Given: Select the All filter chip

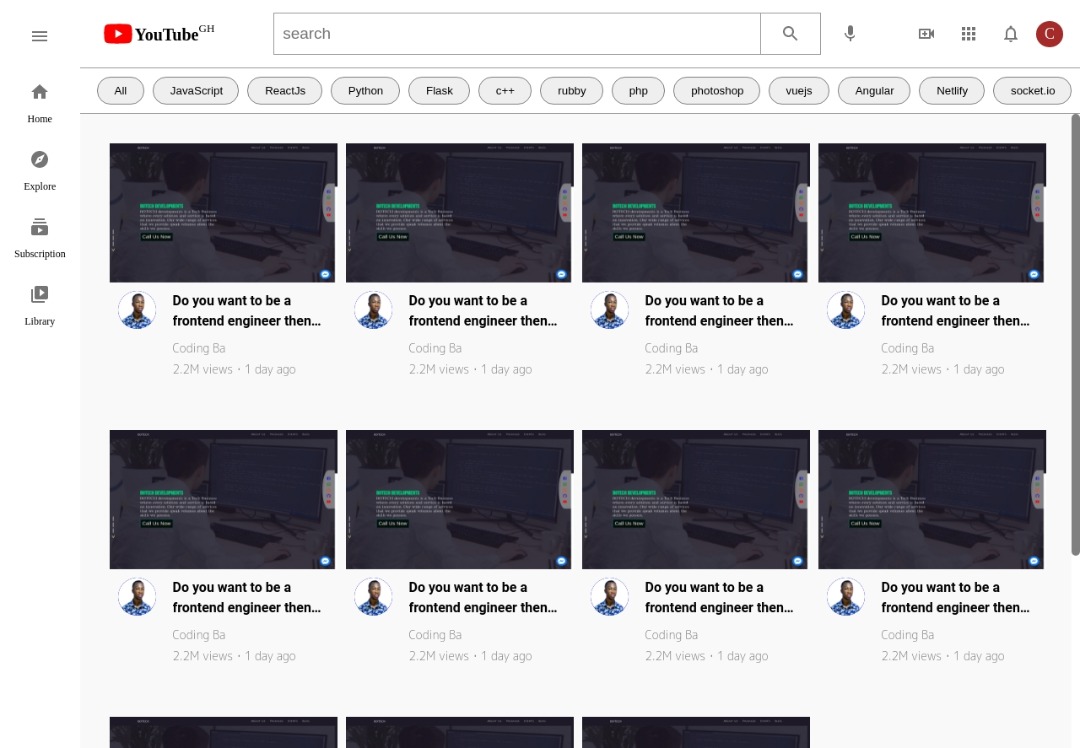Looking at the screenshot, I should 121,91.
